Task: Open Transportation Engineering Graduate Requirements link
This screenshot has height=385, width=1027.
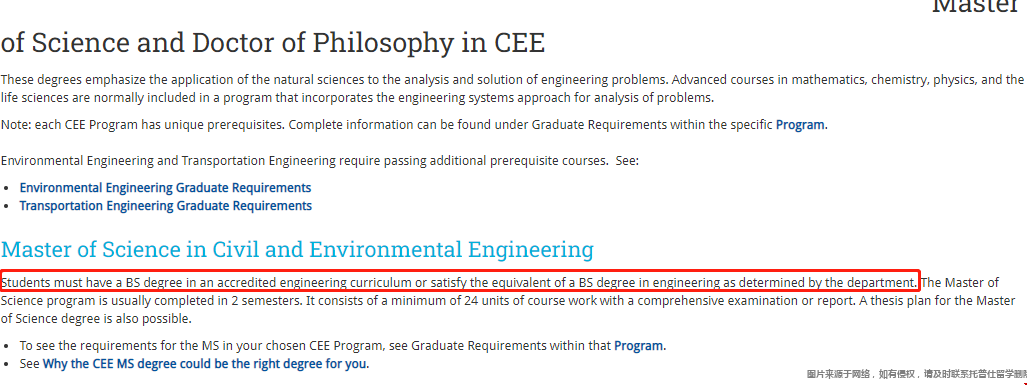Action: [x=166, y=206]
